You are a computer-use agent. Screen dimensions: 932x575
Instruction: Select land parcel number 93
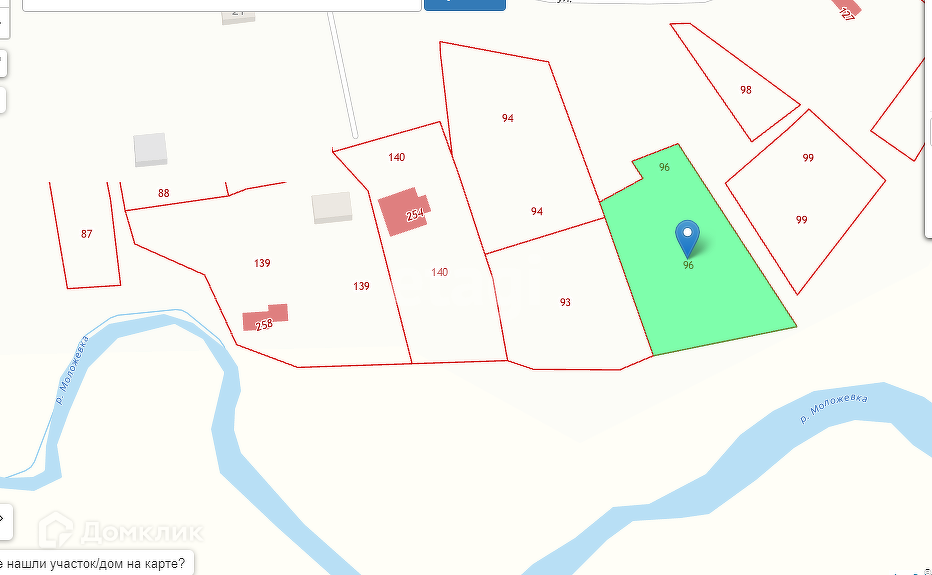point(565,303)
